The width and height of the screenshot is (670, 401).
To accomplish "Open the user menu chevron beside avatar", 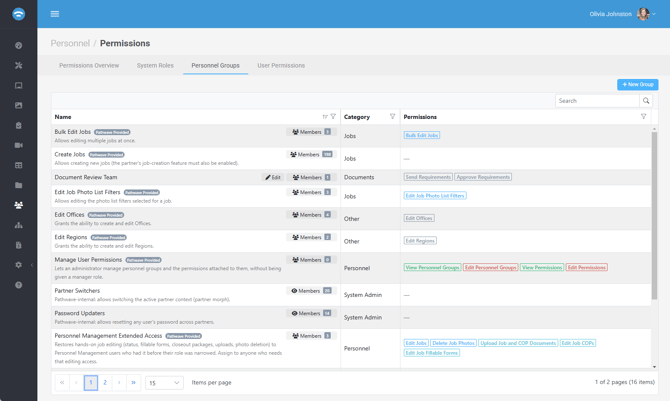I will (654, 14).
